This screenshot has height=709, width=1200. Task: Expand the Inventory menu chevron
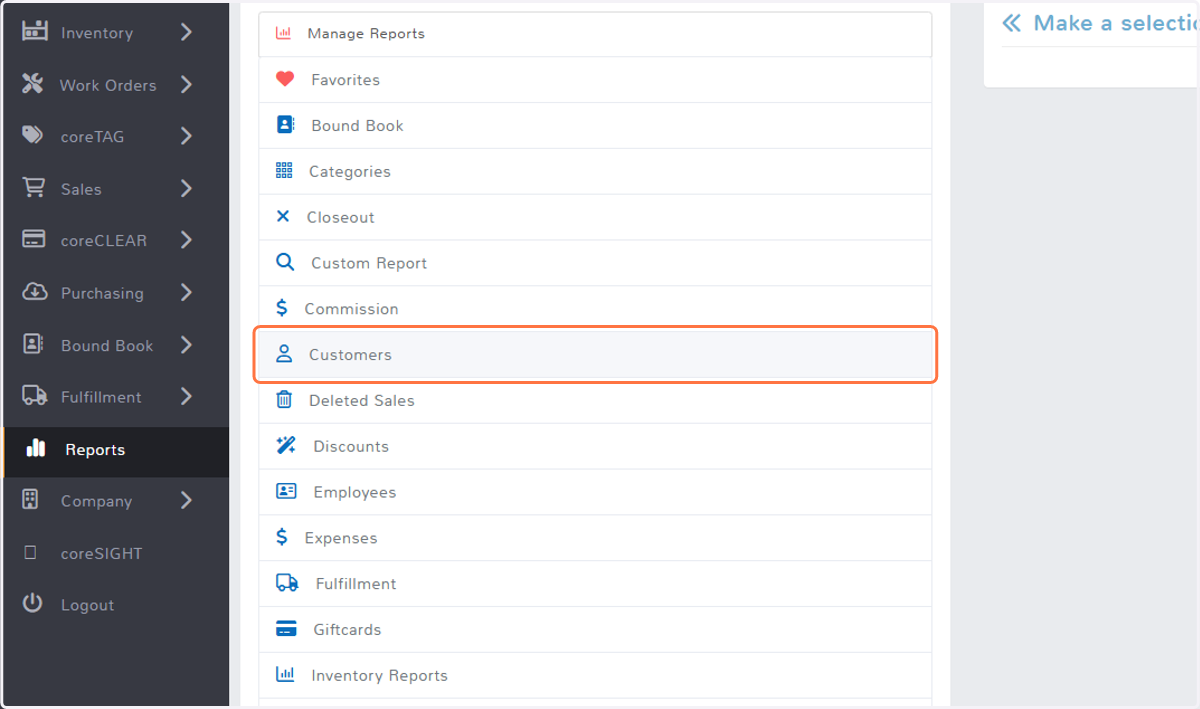186,32
